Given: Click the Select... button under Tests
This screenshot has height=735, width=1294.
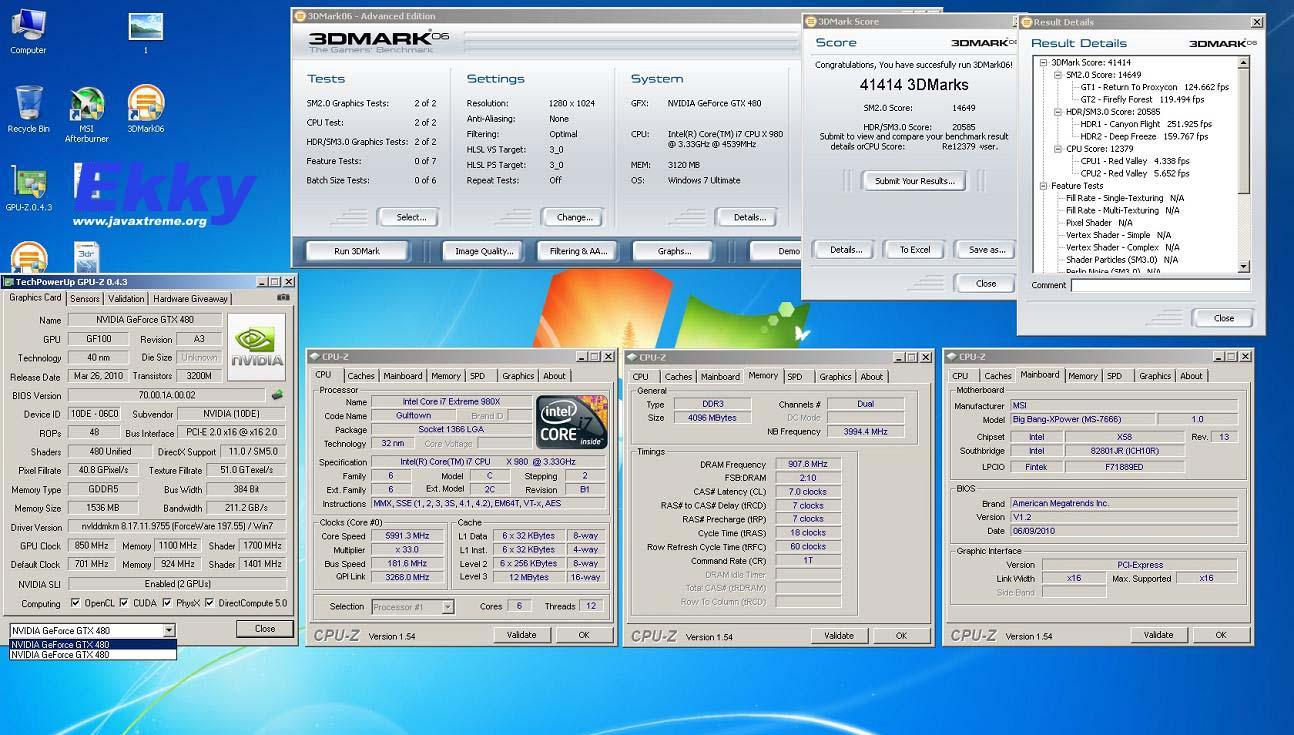Looking at the screenshot, I should (x=411, y=217).
